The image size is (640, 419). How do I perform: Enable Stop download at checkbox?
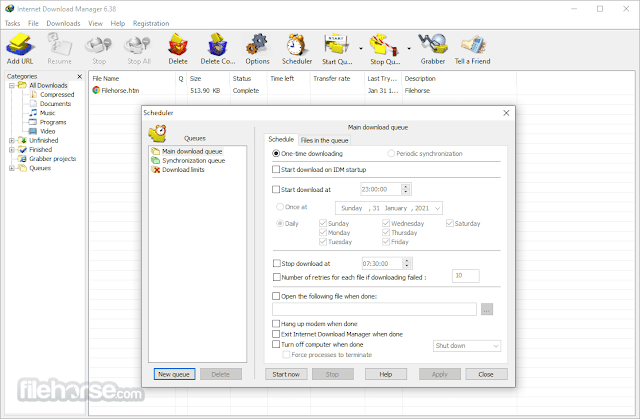point(276,264)
